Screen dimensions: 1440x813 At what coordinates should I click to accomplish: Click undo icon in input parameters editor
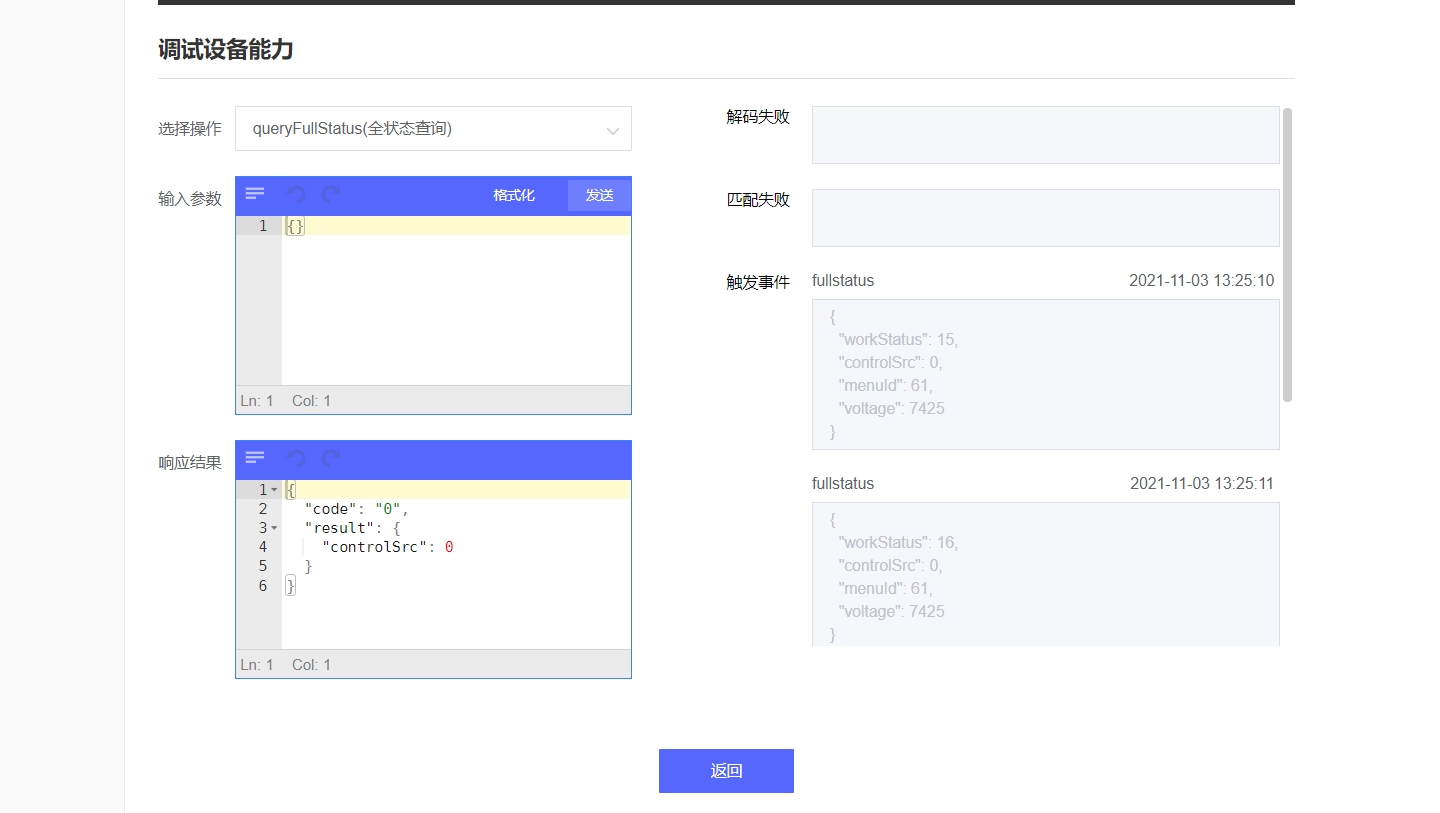pos(296,194)
